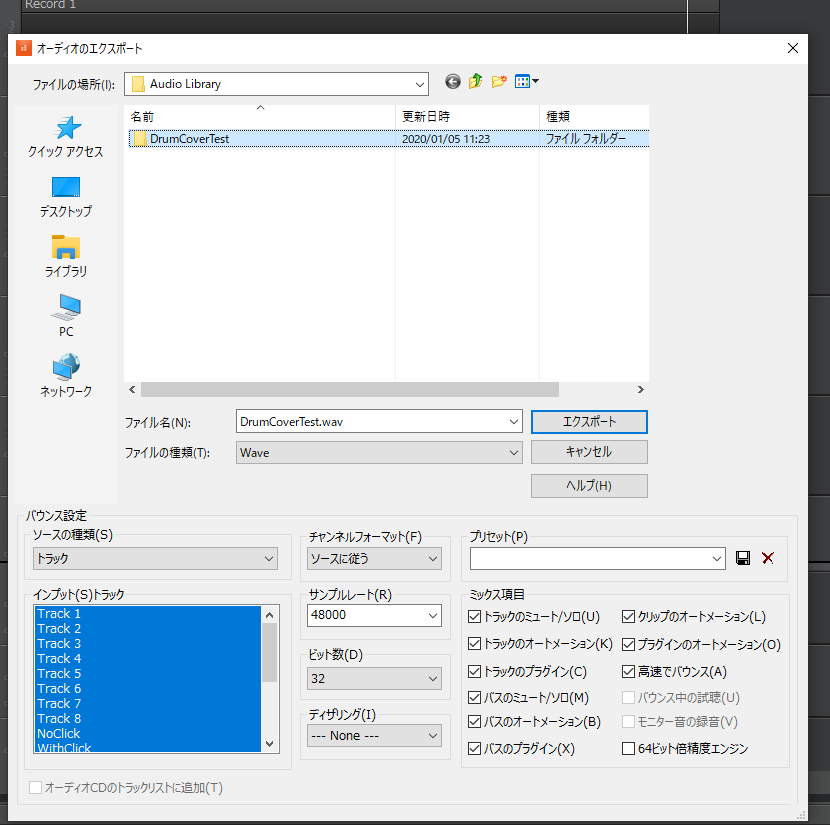Sort files by 名前 column header
The image size is (830, 825).
[x=260, y=116]
